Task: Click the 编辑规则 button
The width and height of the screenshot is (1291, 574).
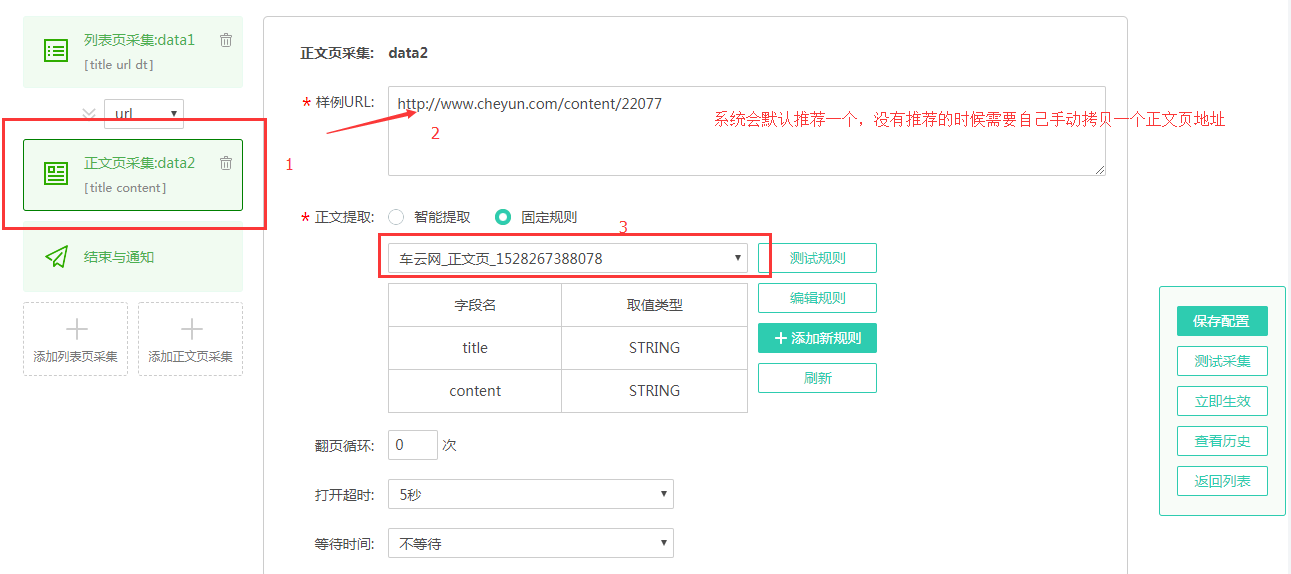Action: point(817,298)
